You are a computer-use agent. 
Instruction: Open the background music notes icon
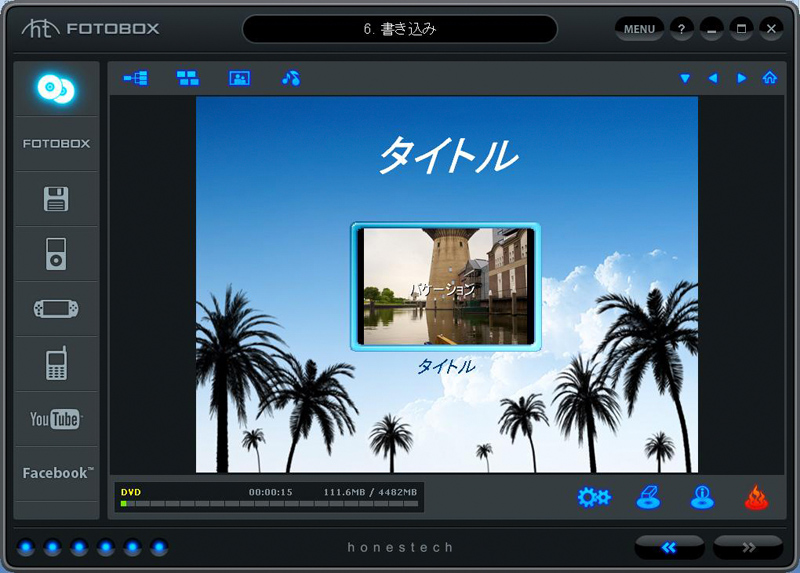pos(291,78)
